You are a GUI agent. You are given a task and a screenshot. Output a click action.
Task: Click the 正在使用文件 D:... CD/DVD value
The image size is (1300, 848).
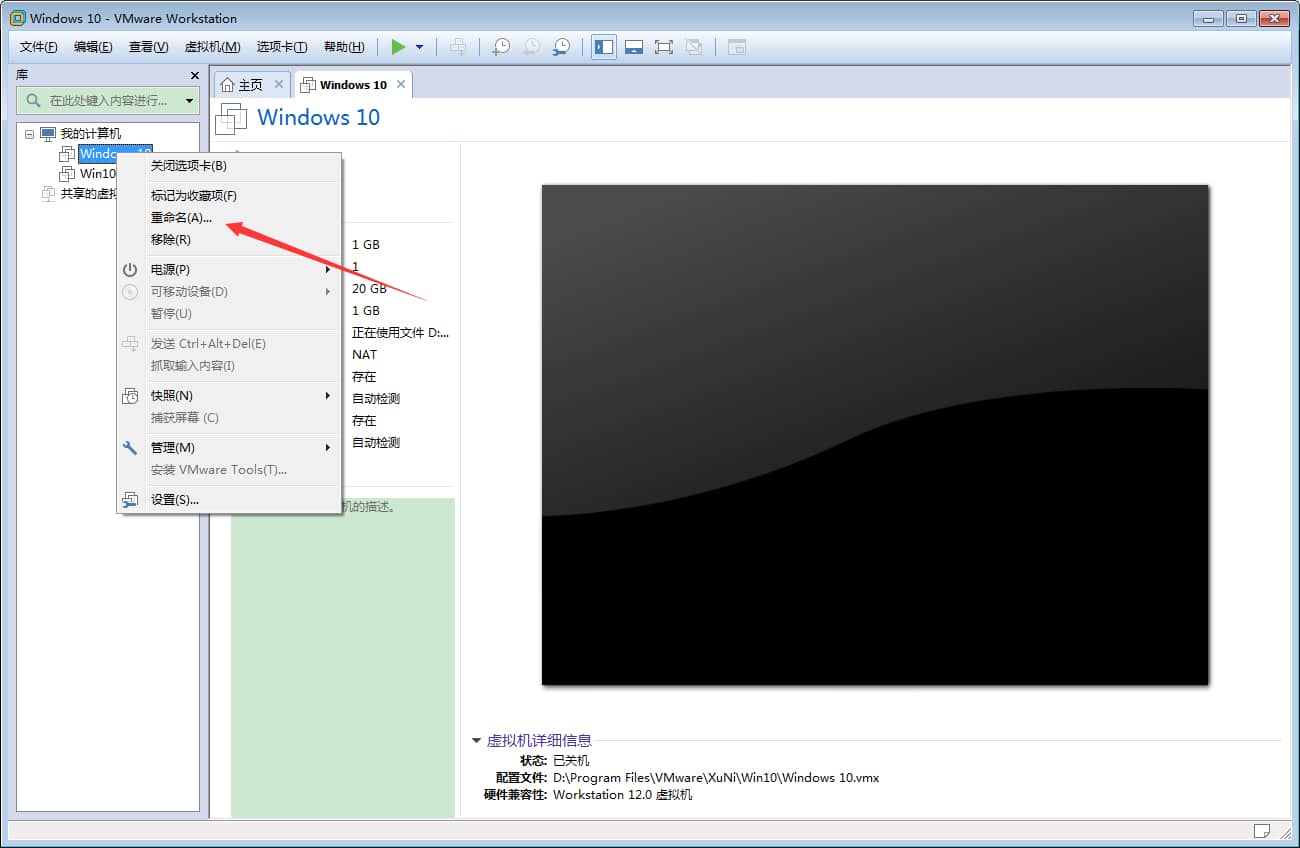(400, 333)
